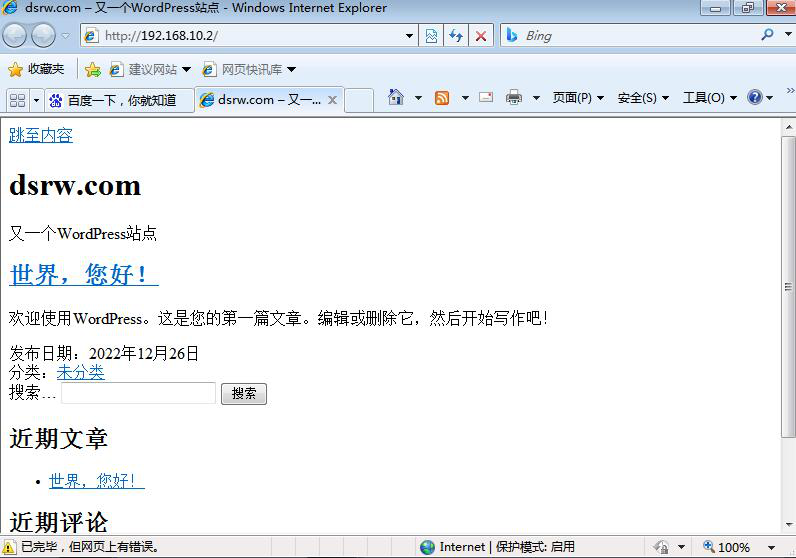Close the dsrw.com tab
Viewport: 796px width, 558px height.
coord(333,100)
